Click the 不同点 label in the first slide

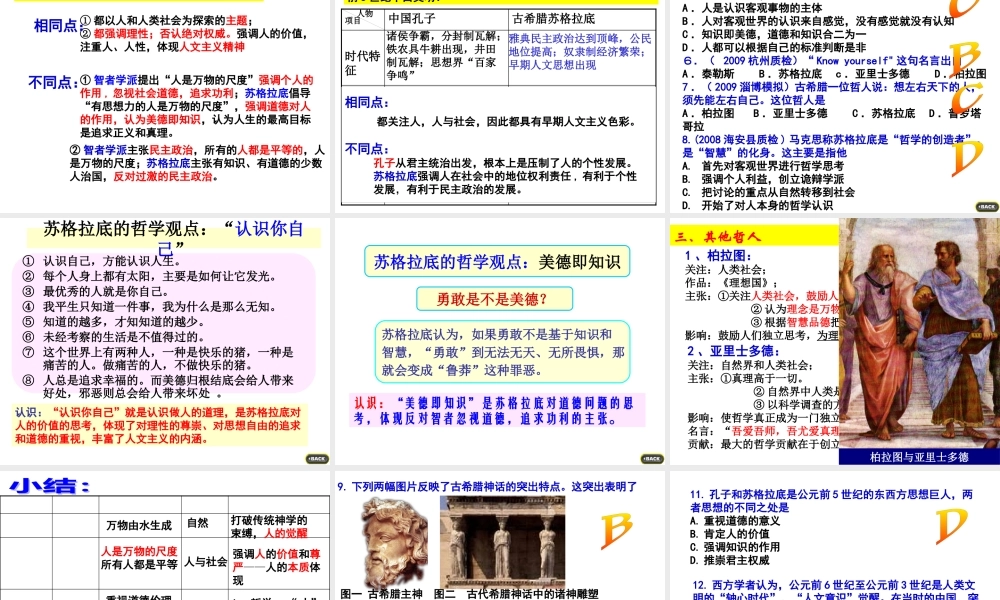click(53, 82)
